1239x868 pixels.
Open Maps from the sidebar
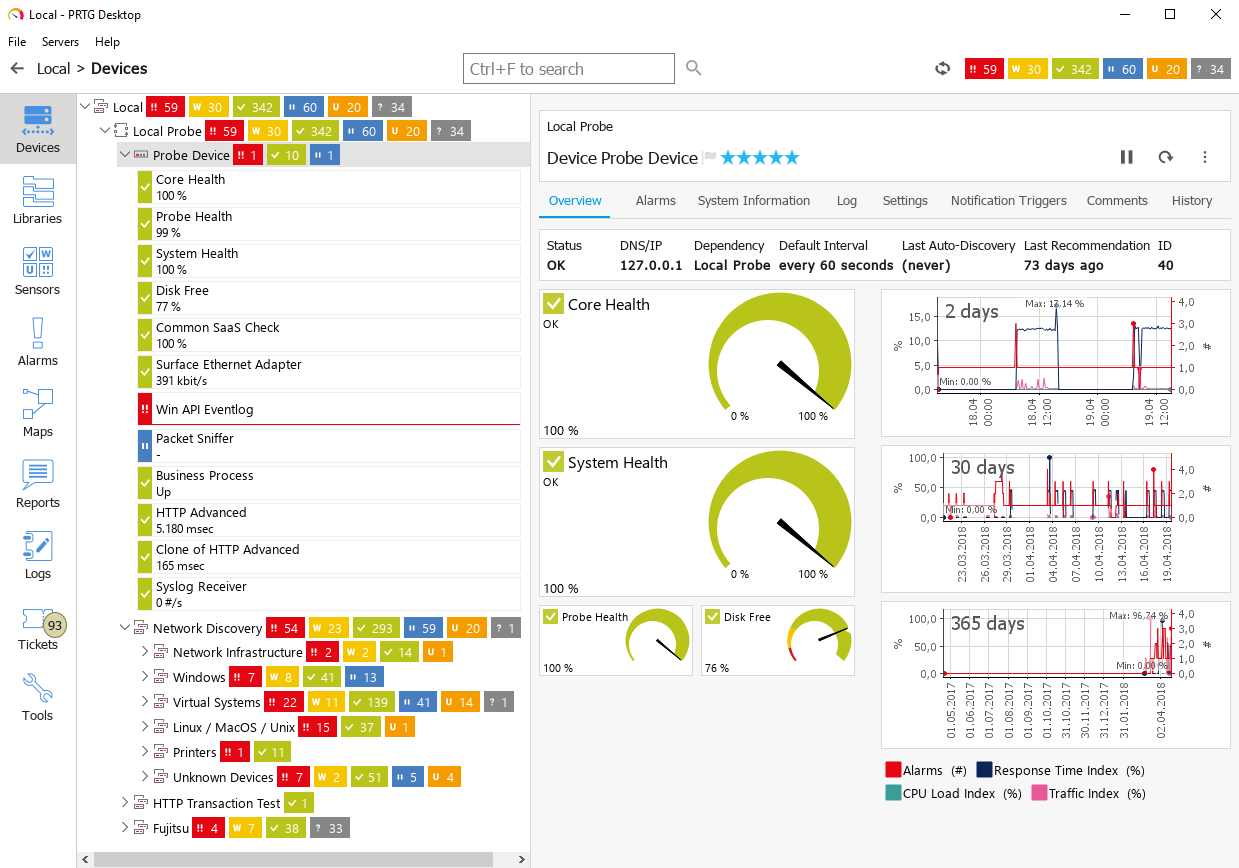tap(38, 414)
